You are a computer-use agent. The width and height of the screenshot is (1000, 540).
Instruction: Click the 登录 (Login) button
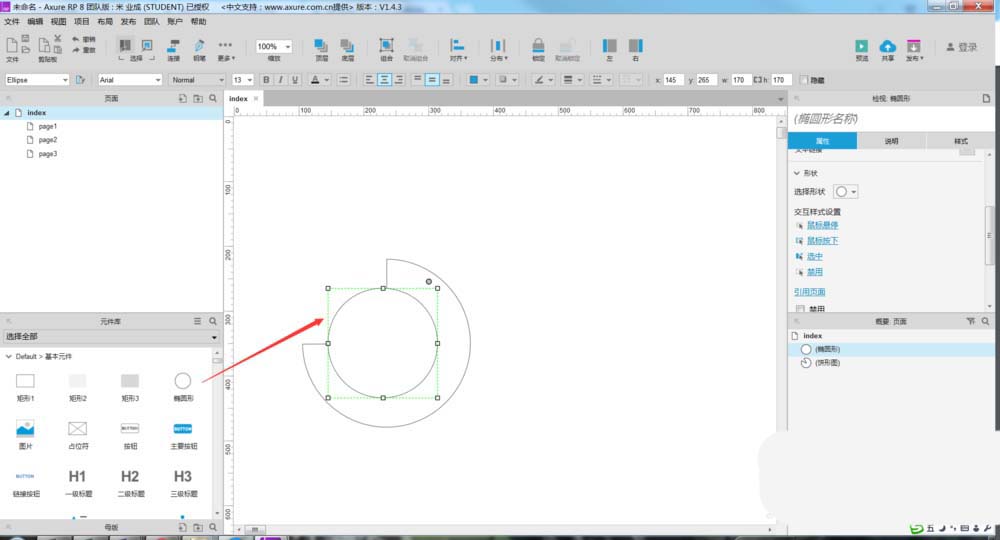click(x=962, y=47)
